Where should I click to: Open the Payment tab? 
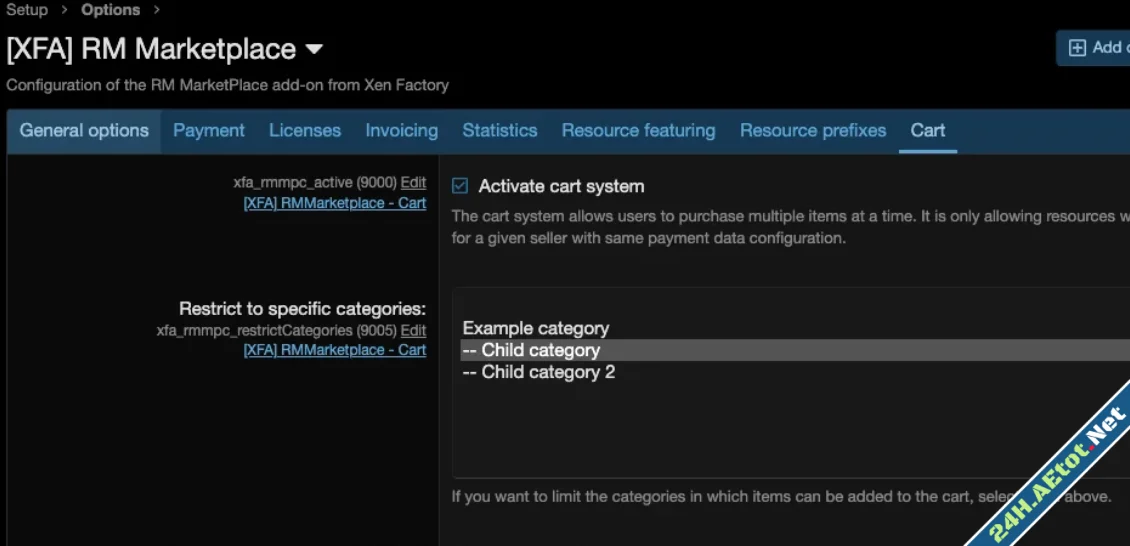(208, 131)
